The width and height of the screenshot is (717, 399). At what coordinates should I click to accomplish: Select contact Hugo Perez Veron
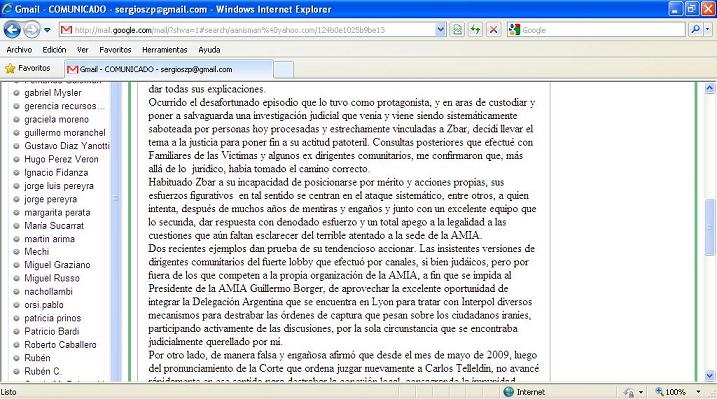click(61, 159)
